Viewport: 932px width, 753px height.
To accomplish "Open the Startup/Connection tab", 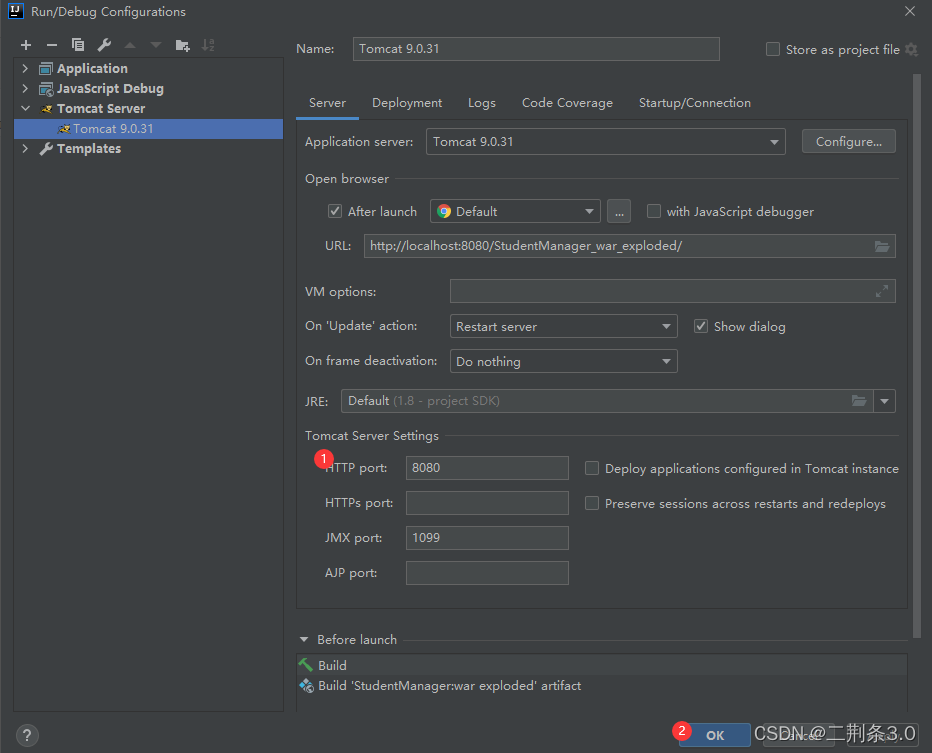I will pos(694,103).
